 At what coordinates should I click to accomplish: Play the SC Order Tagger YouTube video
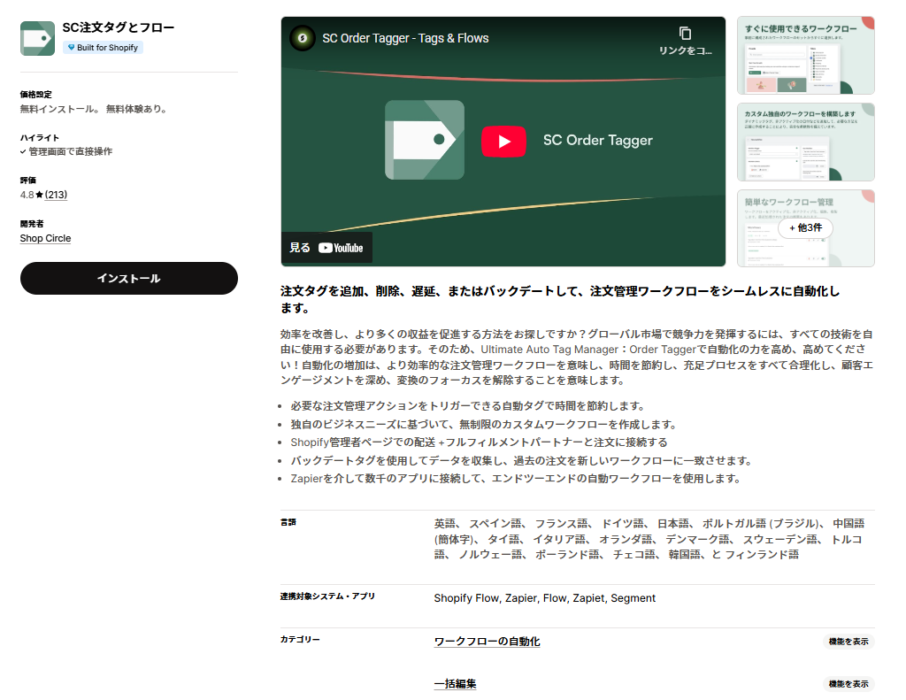tap(504, 142)
